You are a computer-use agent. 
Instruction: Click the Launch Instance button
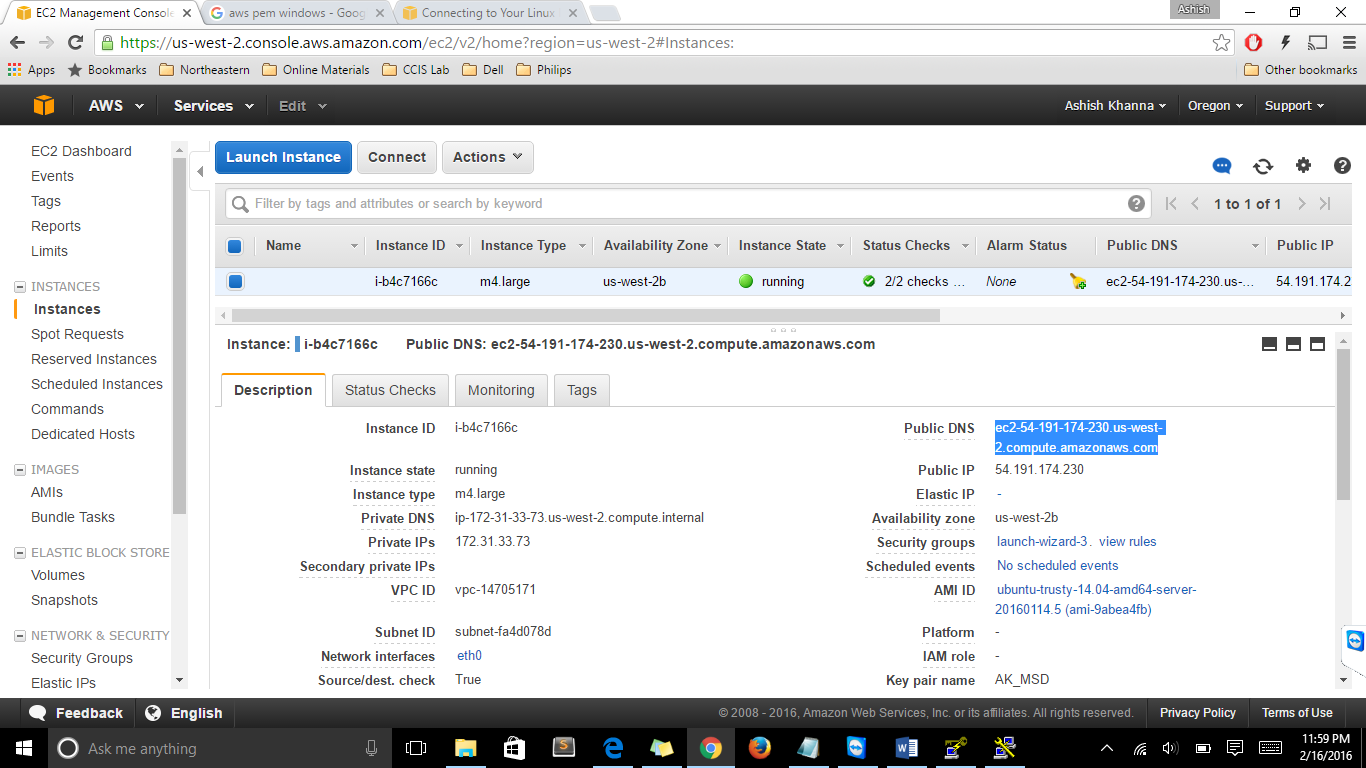(x=283, y=157)
